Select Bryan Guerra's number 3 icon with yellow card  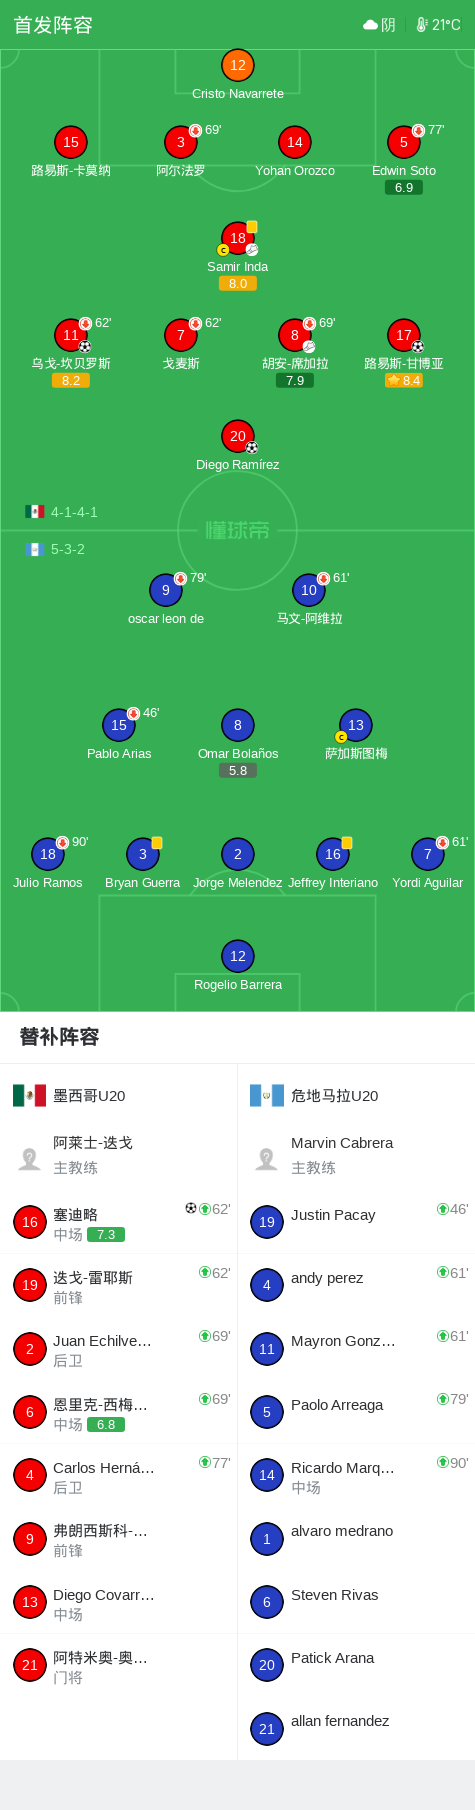click(143, 854)
